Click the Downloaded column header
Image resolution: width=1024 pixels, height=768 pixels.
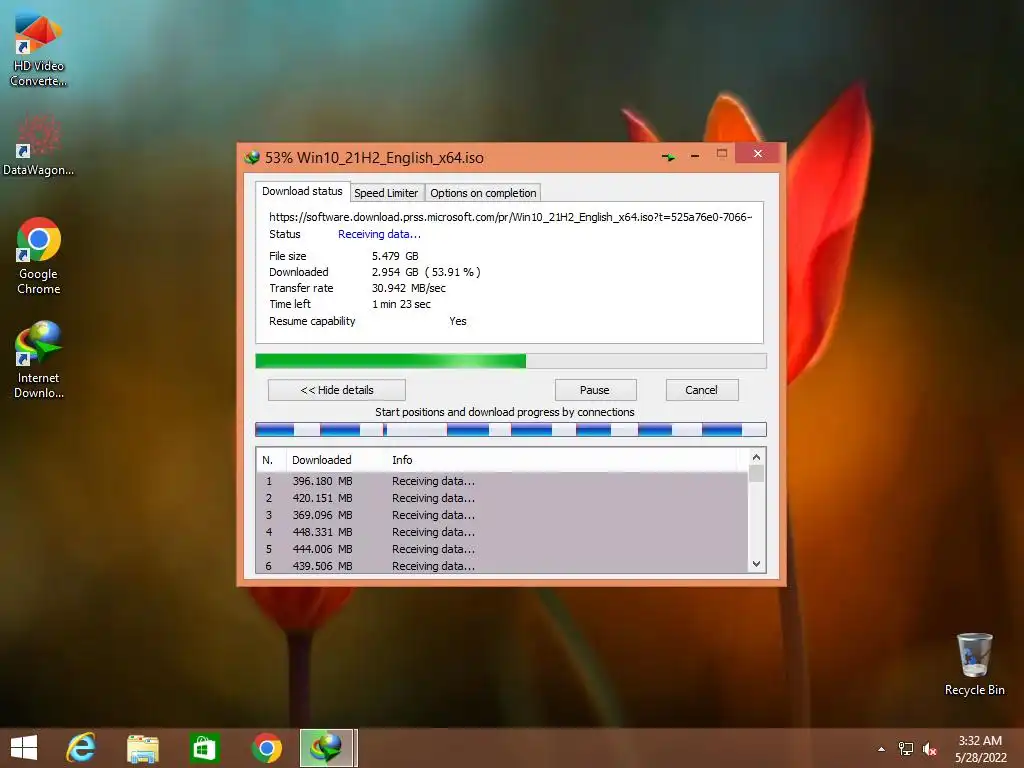tap(336, 460)
